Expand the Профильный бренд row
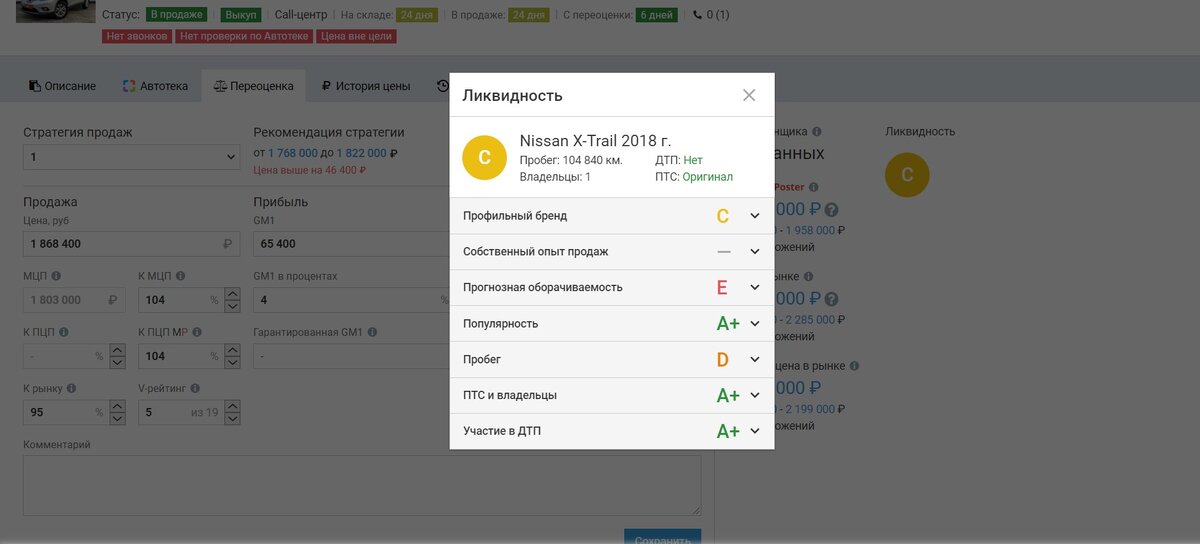Screen dimensions: 1200x544 (755, 216)
